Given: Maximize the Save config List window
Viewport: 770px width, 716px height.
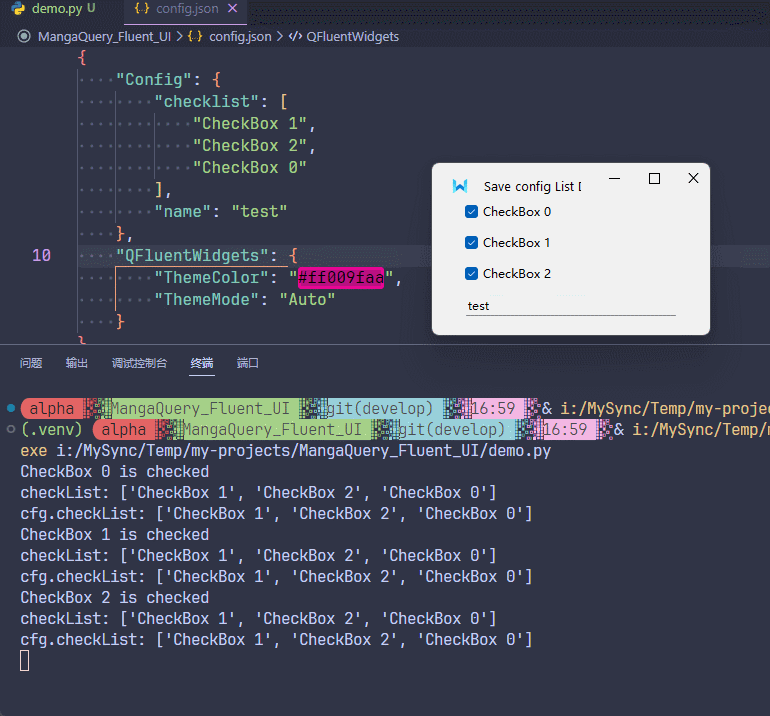Looking at the screenshot, I should (x=654, y=179).
